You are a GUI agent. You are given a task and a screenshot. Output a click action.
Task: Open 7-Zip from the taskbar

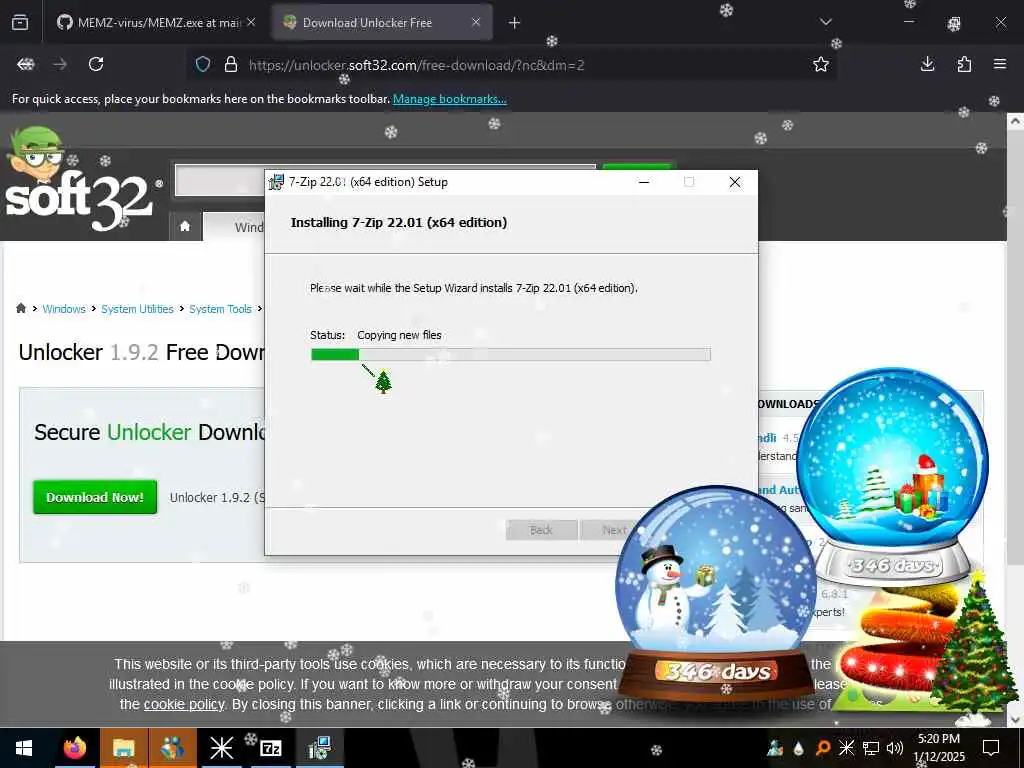270,748
